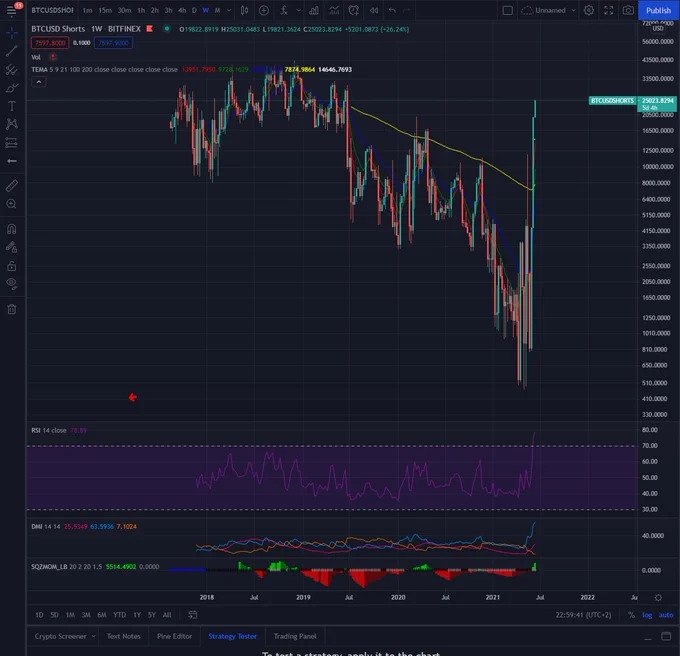
Task: Maximize the bottom panel
Action: point(666,636)
